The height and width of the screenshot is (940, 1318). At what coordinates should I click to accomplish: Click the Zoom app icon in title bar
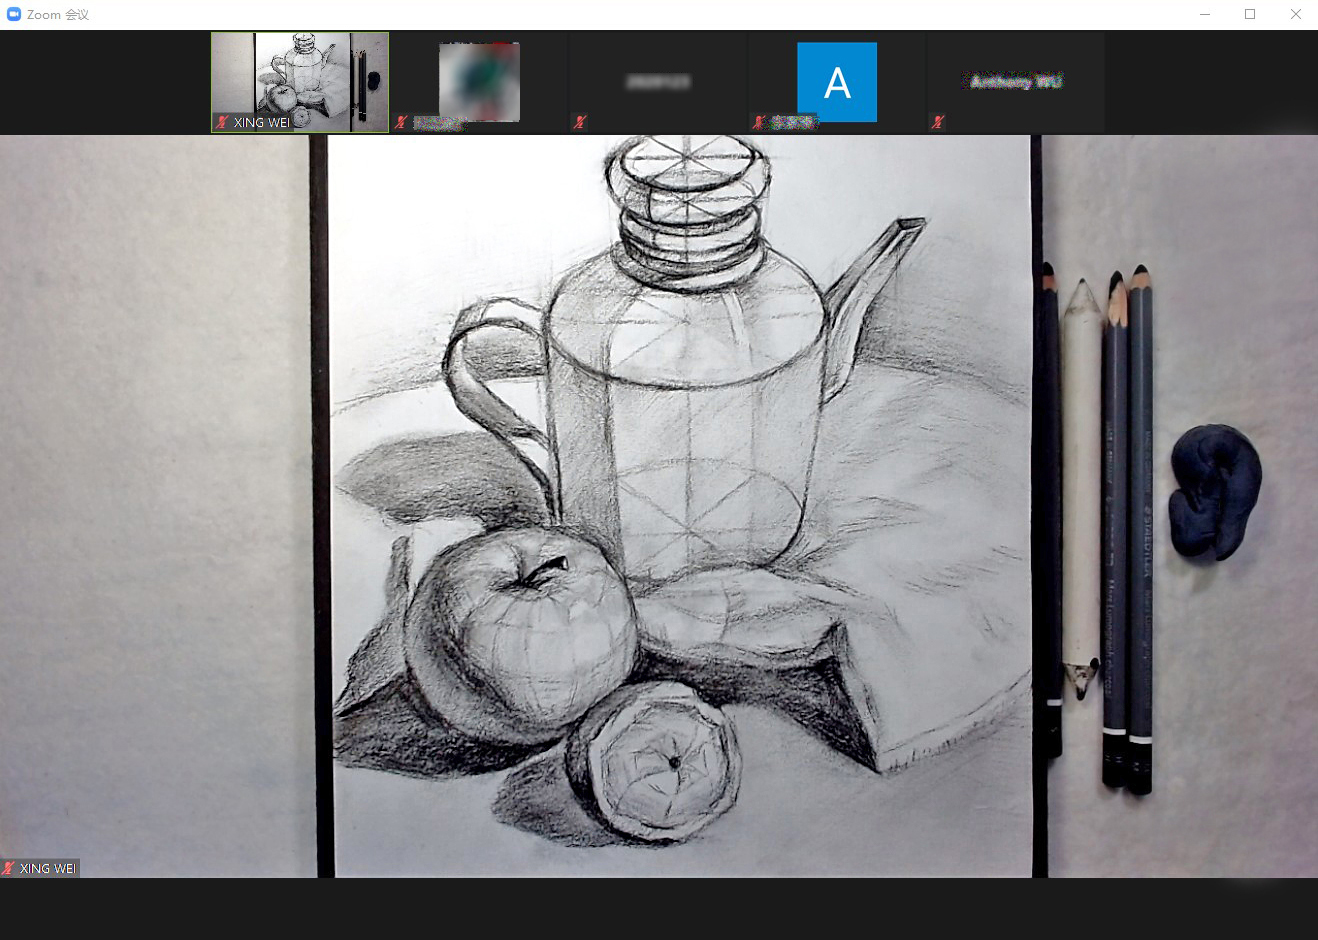[14, 14]
